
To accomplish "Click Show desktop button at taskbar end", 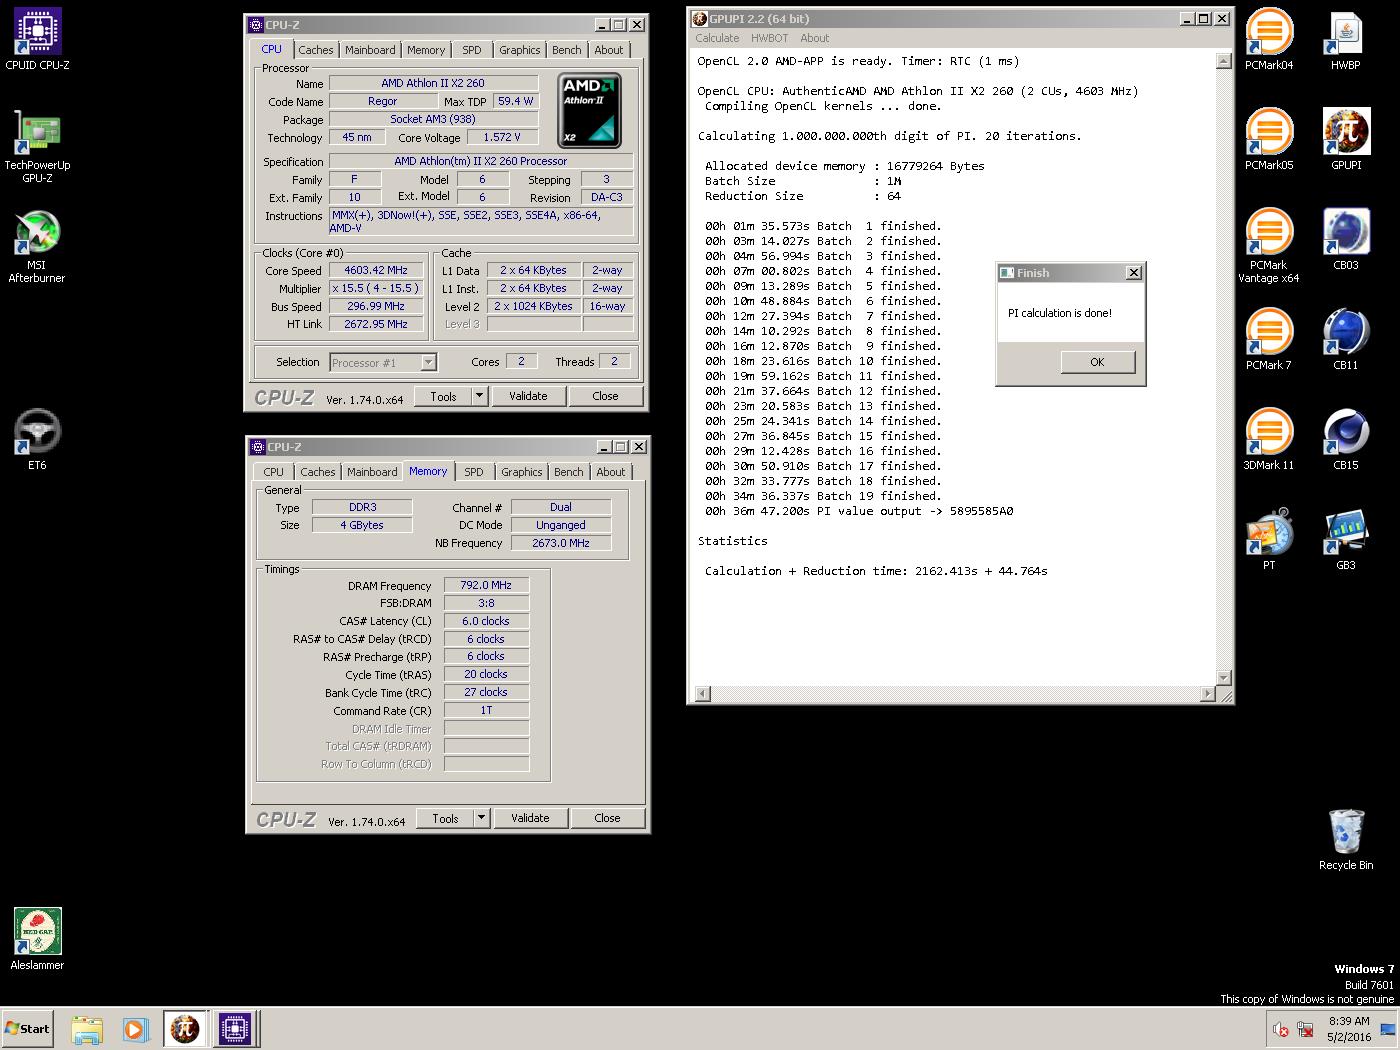I will click(x=1388, y=1029).
